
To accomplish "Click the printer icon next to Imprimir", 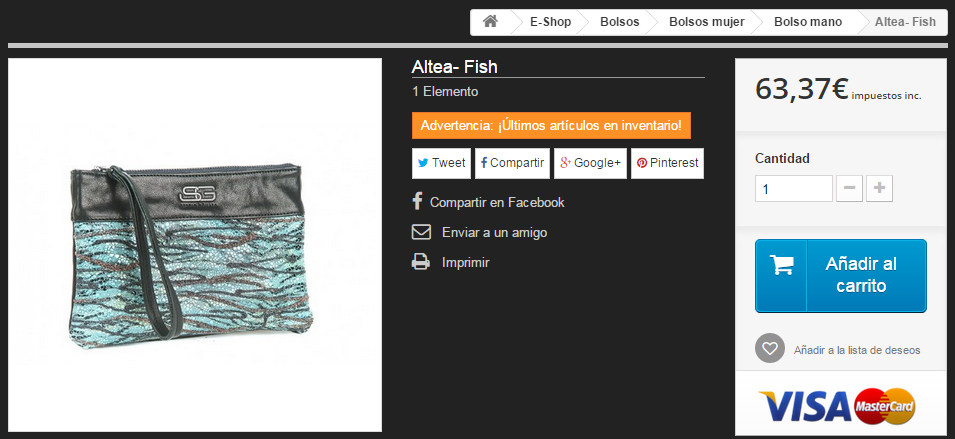I will click(421, 262).
